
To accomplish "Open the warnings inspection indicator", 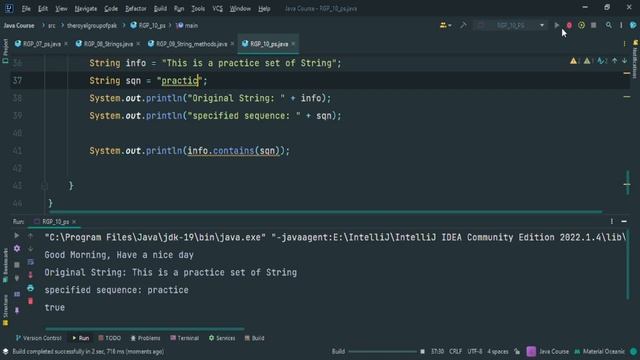I will tap(575, 61).
